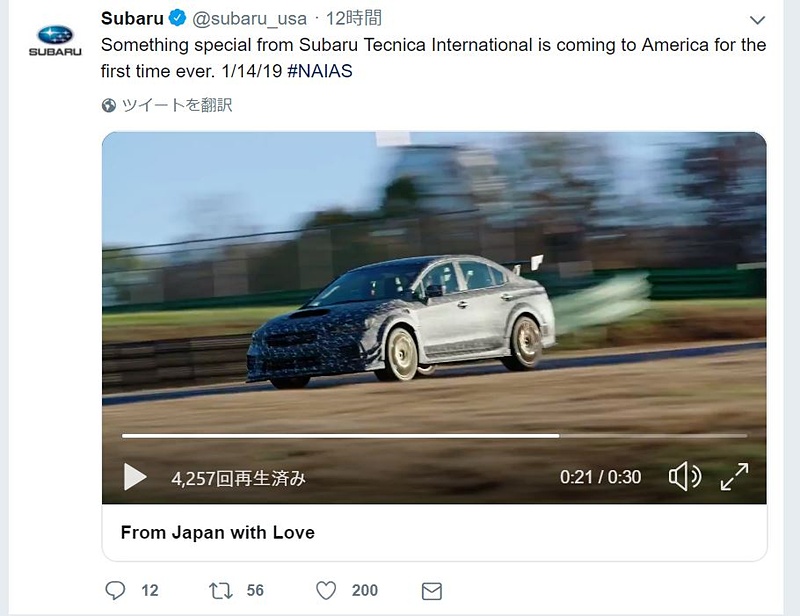Screen dimensions: 800x616
Task: View the 56 retweet count
Action: pos(255,590)
